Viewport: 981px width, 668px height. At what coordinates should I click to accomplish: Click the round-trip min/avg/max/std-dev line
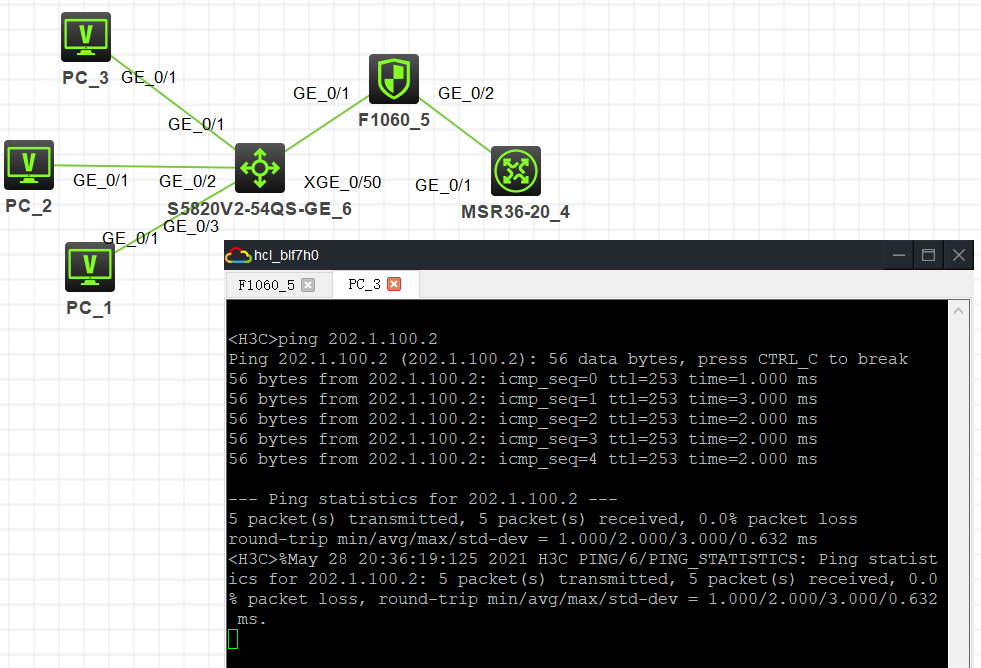(x=523, y=539)
